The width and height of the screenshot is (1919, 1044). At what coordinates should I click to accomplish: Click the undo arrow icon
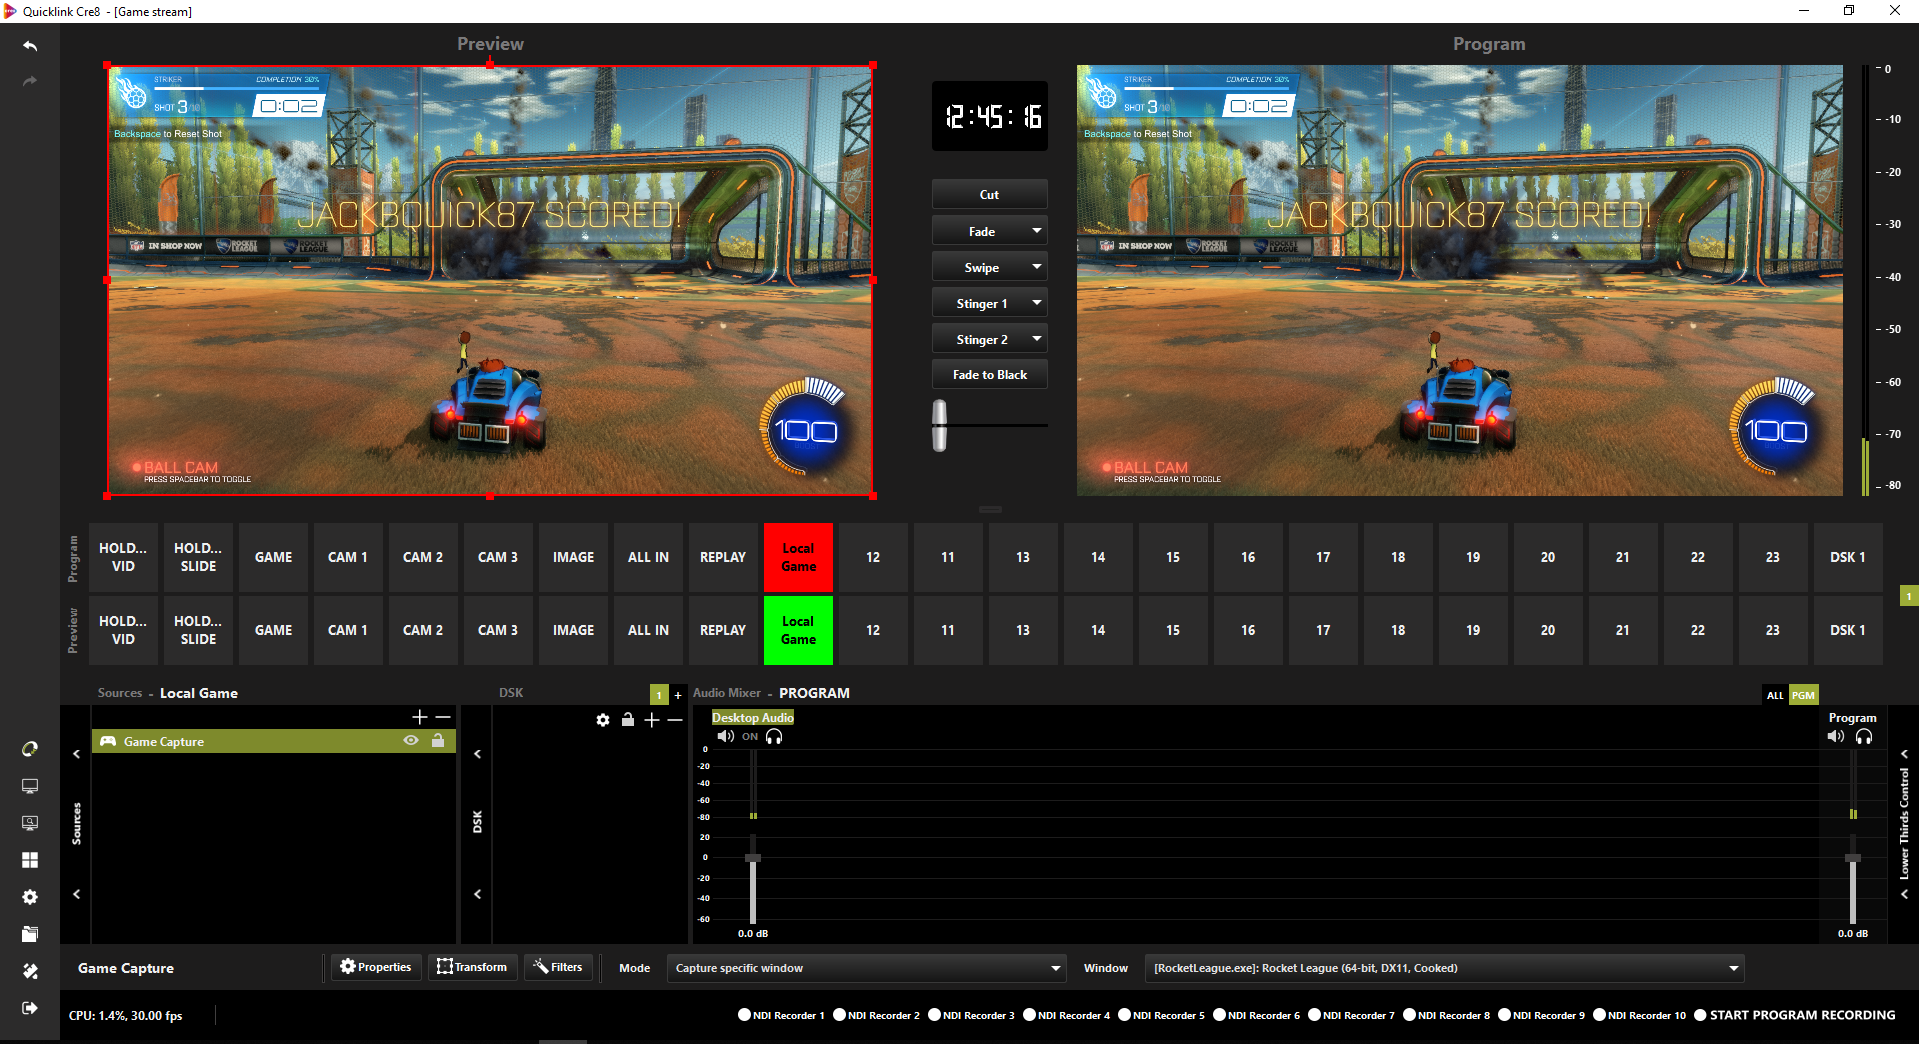(30, 46)
